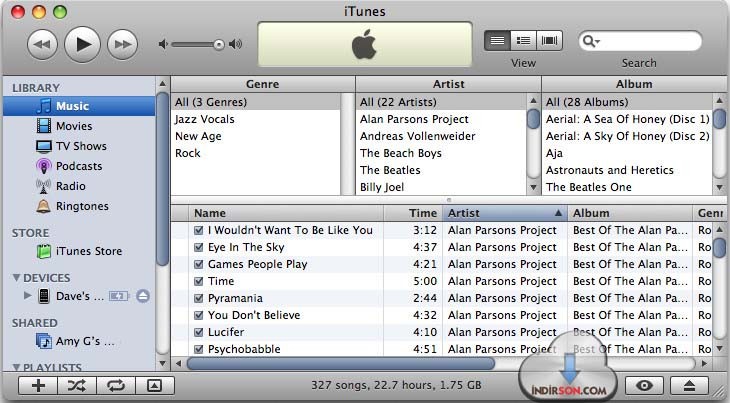This screenshot has height=403, width=730.
Task: Sort songs by Name column
Action: coord(286,213)
